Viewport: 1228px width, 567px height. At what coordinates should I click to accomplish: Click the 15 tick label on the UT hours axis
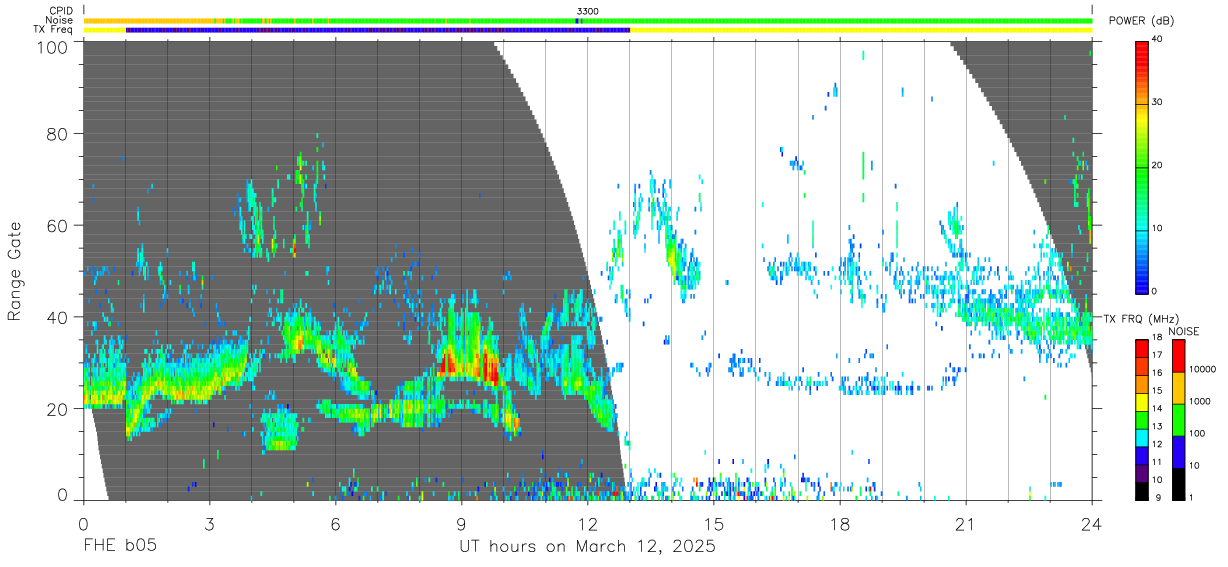(x=713, y=524)
